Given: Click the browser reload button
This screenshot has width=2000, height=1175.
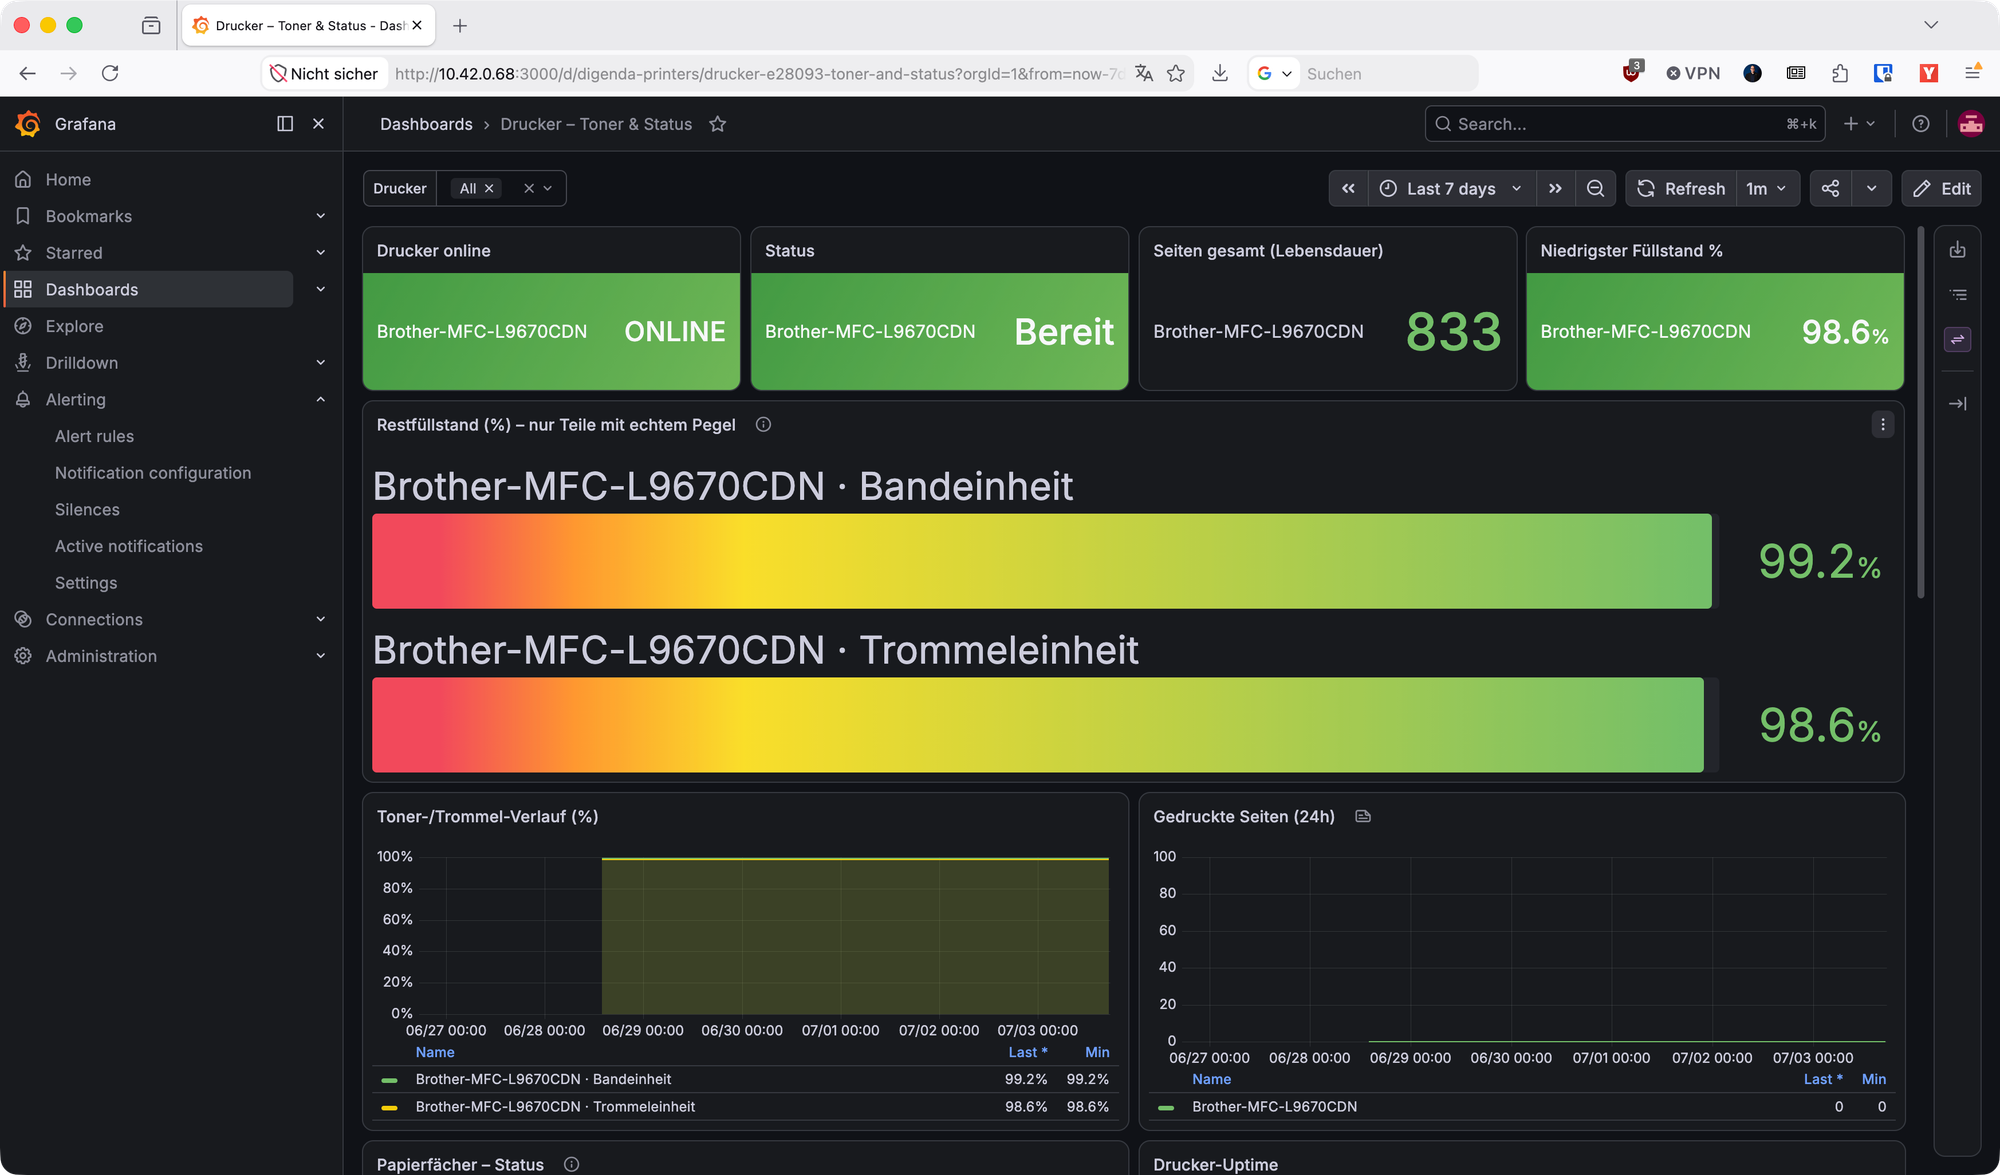Looking at the screenshot, I should pyautogui.click(x=110, y=73).
